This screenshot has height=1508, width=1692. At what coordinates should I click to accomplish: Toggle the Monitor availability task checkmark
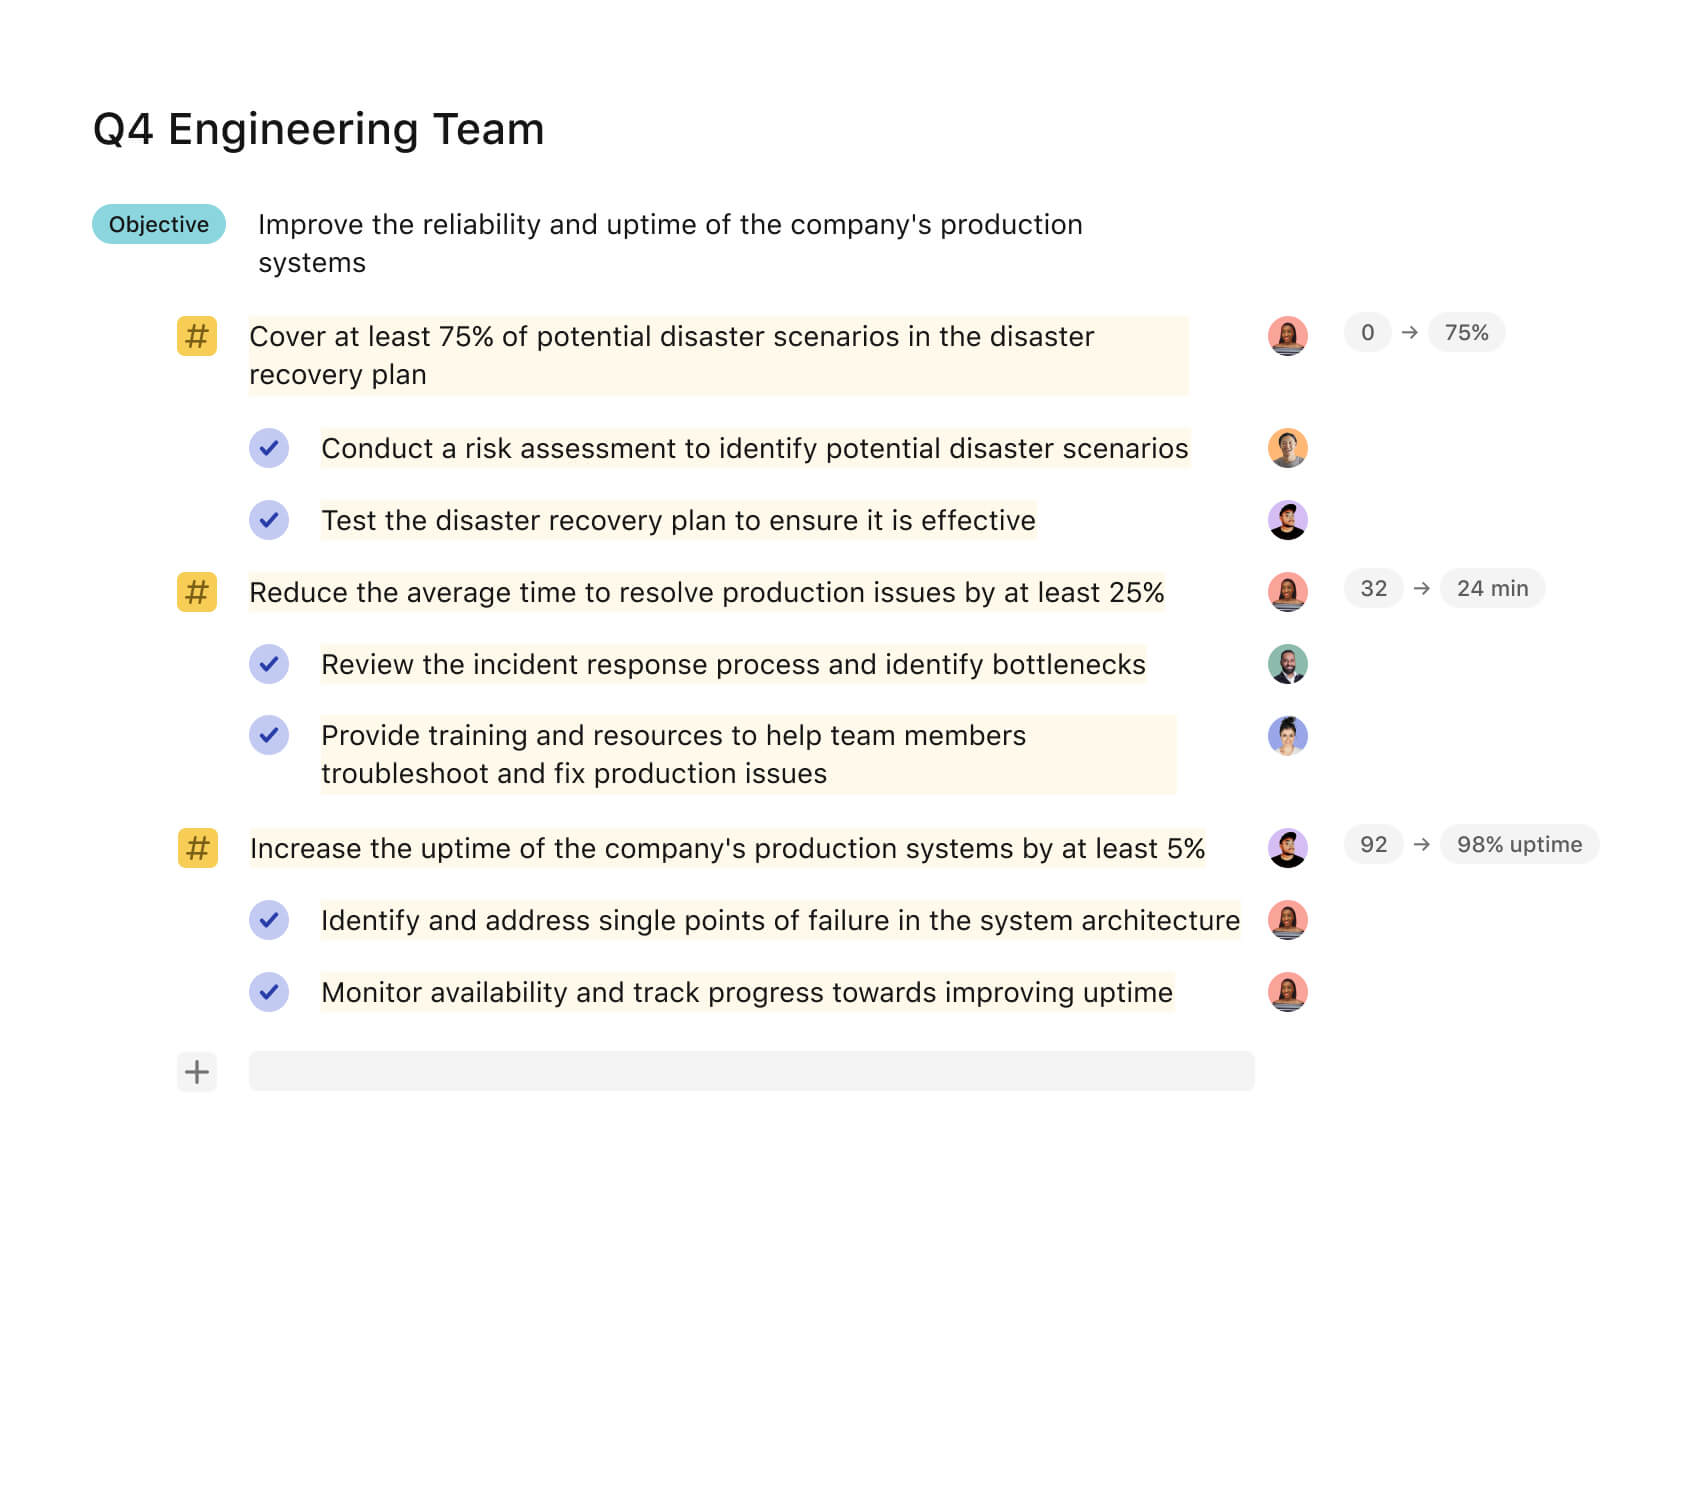(269, 992)
